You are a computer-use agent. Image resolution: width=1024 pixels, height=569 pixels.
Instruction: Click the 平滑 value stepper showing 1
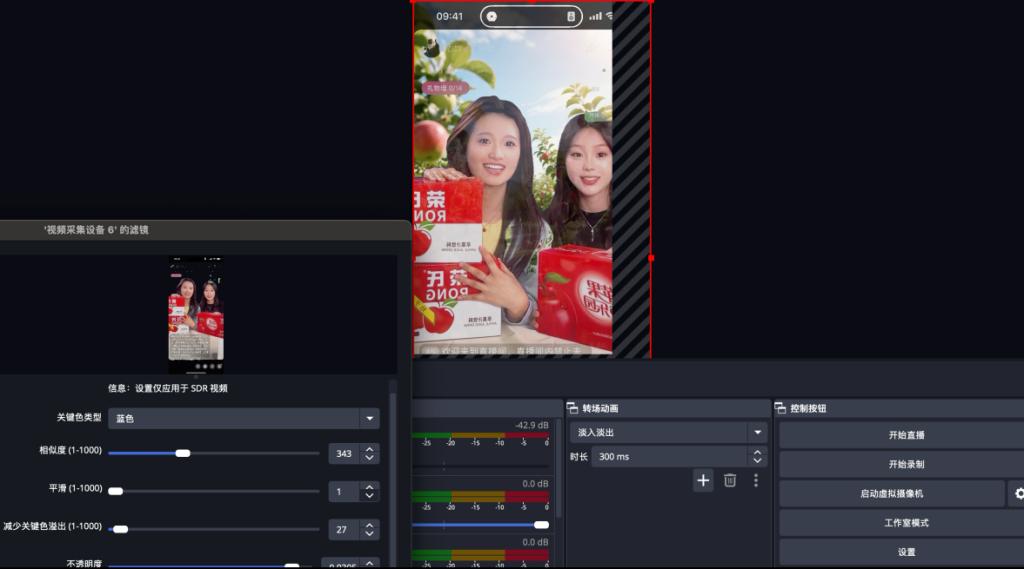pos(370,492)
